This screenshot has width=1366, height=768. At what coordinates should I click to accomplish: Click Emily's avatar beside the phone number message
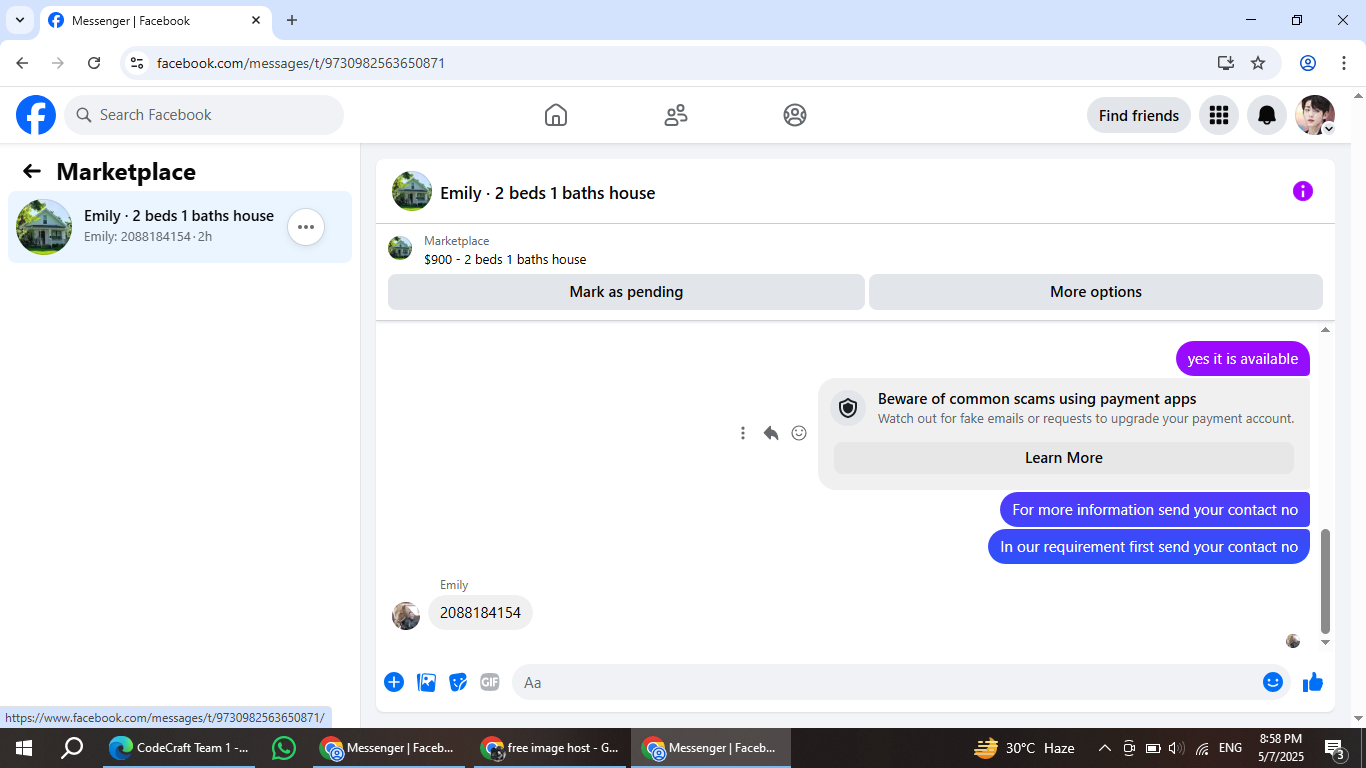[x=406, y=615]
